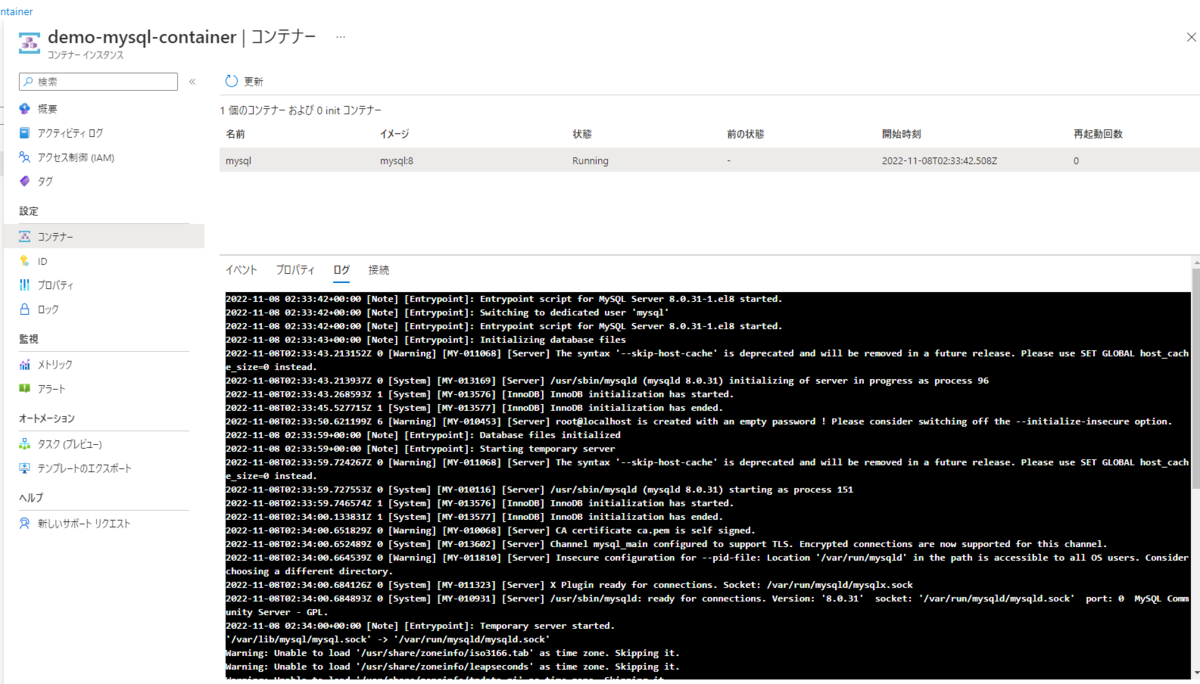Image resolution: width=1200 pixels, height=684 pixels.
Task: Click the magnifier icon in search box
Action: (28, 81)
